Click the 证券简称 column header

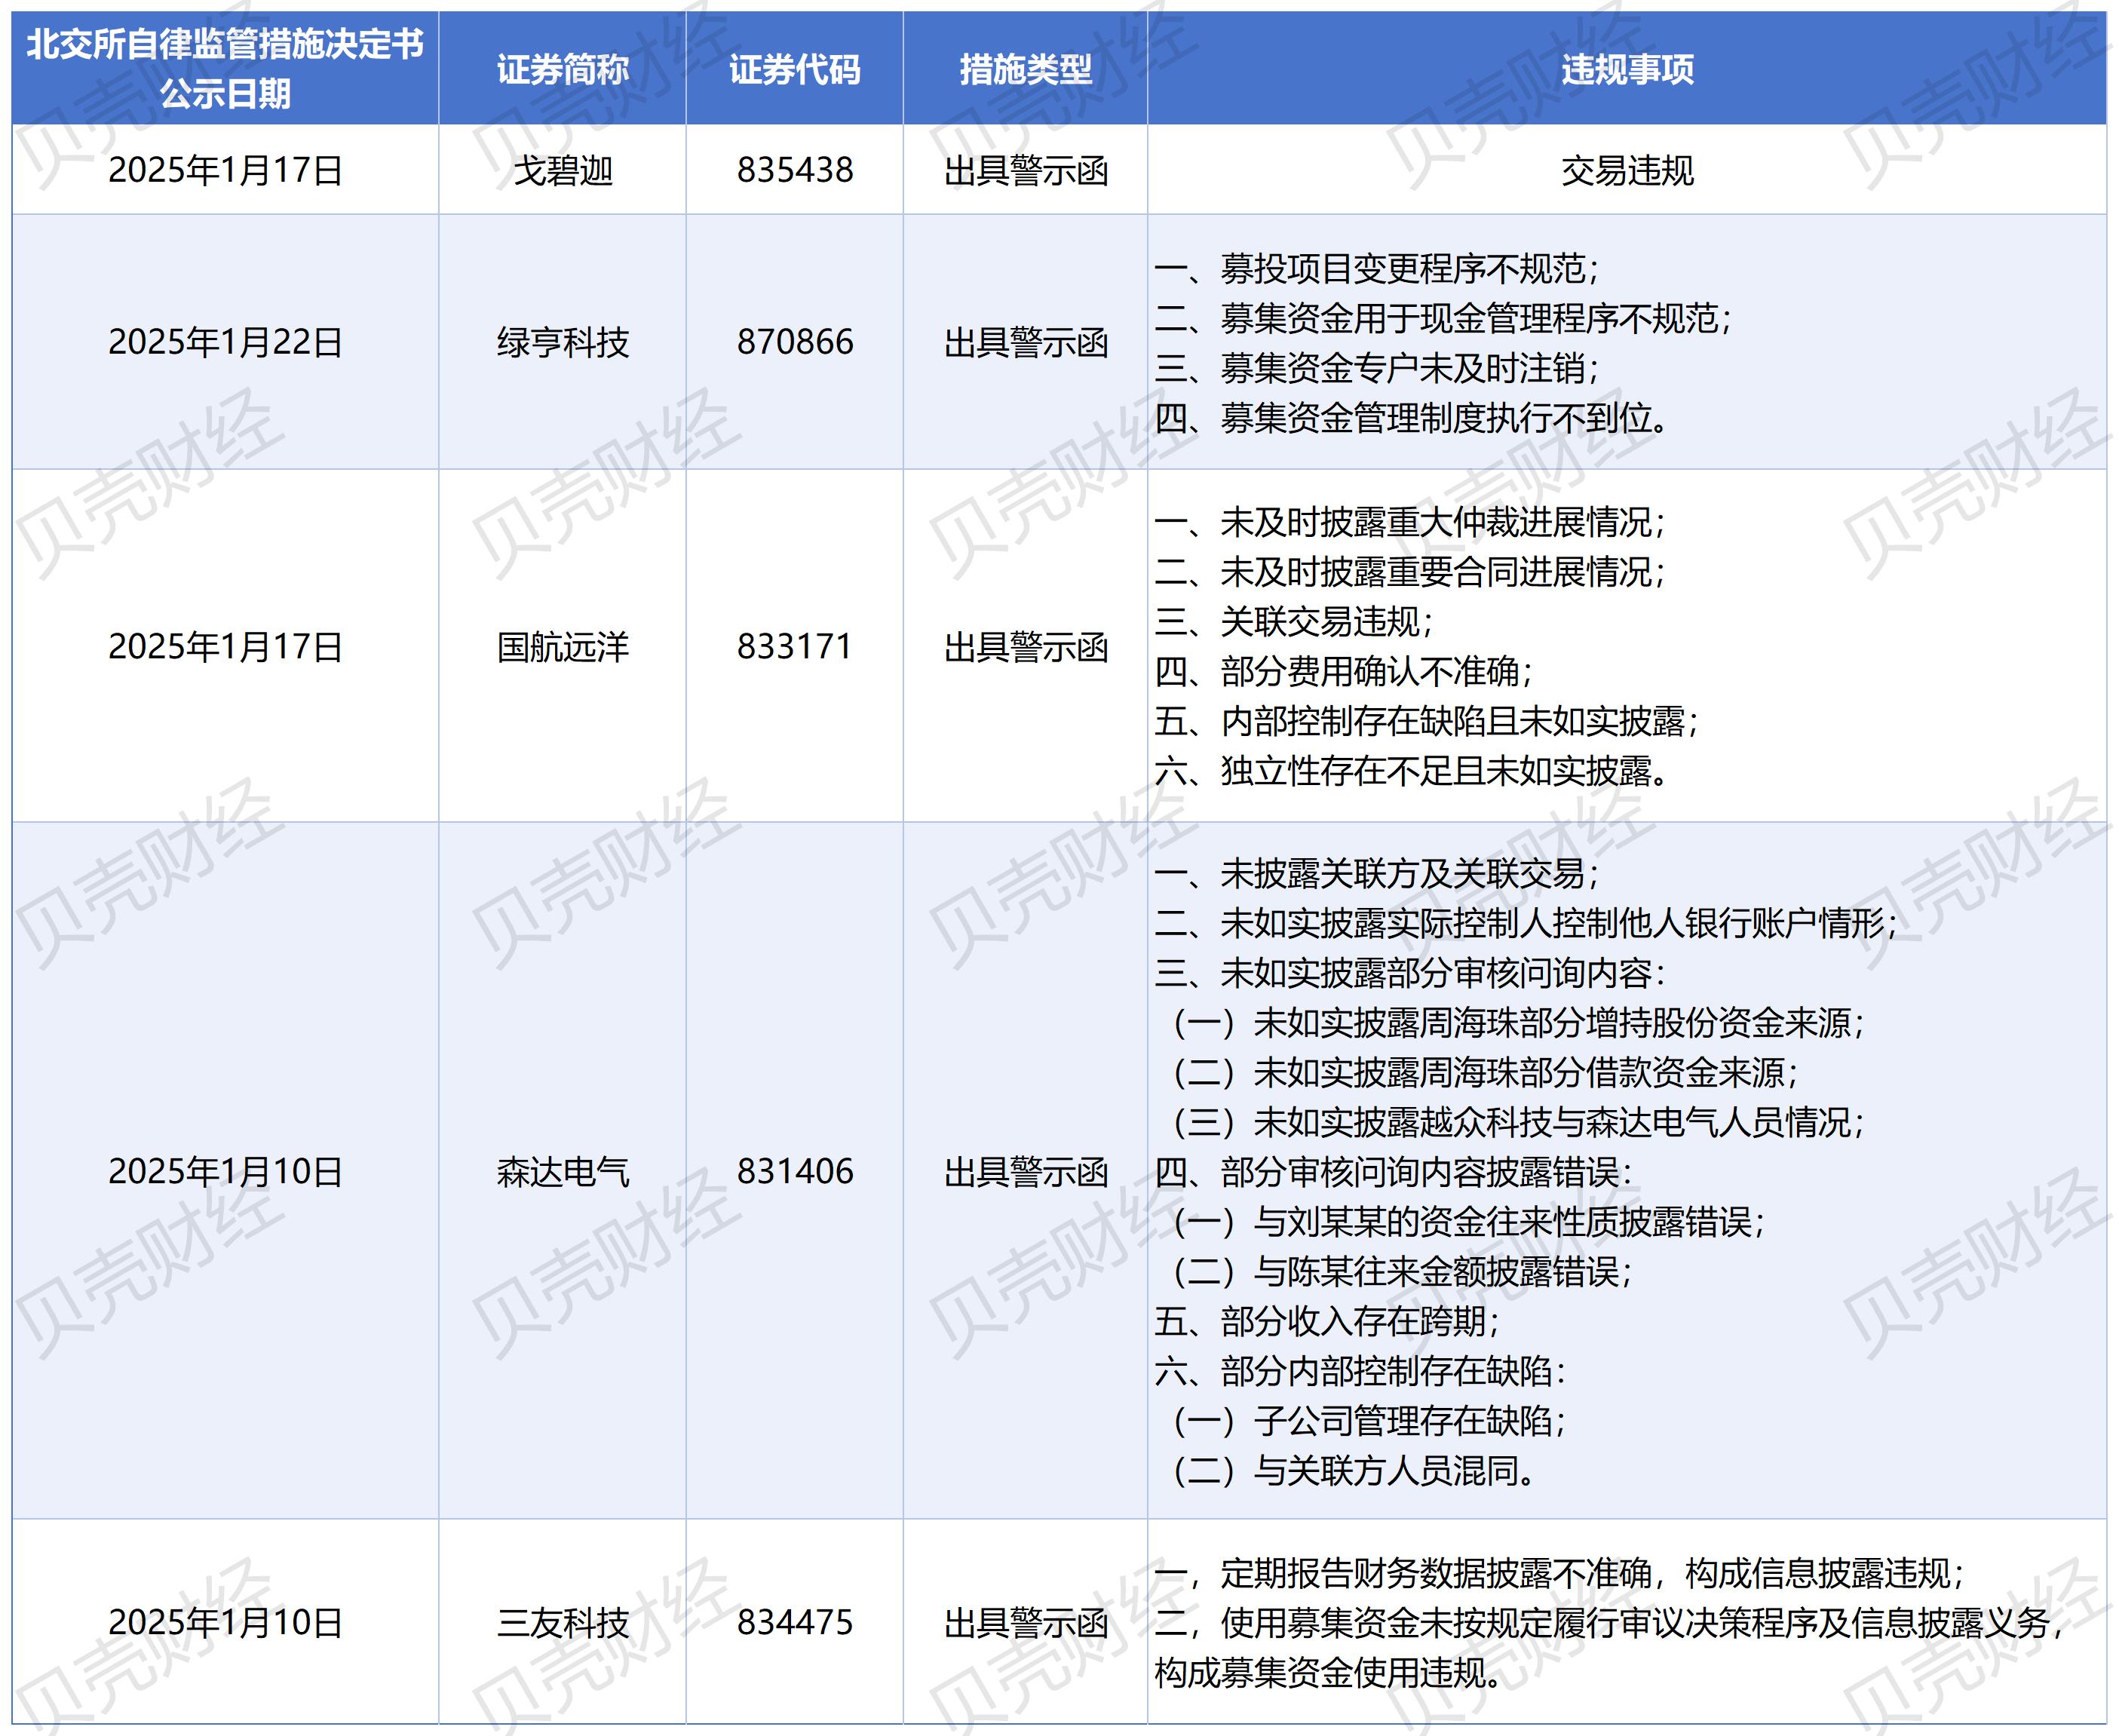click(562, 69)
